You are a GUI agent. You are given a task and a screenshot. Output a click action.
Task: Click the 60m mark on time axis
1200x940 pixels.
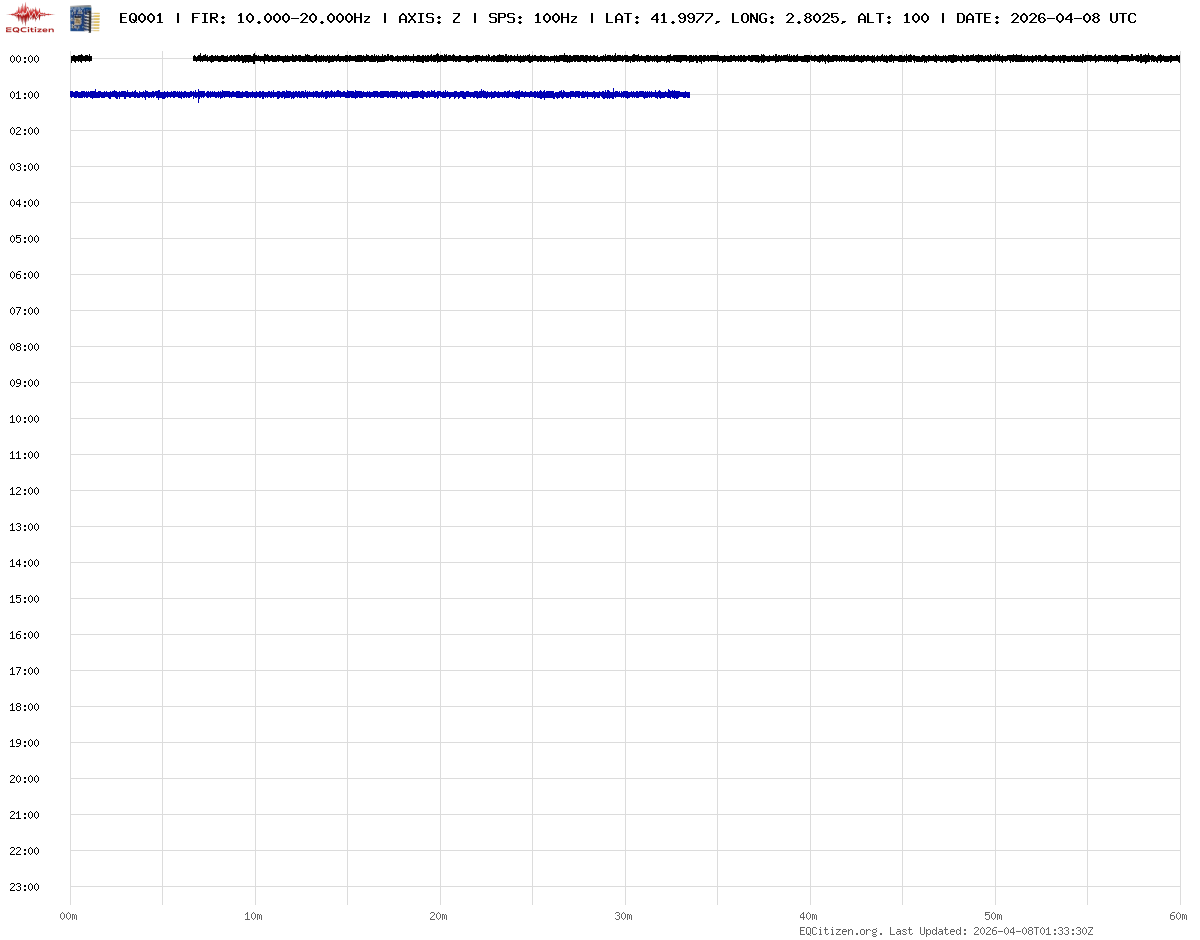click(1178, 916)
